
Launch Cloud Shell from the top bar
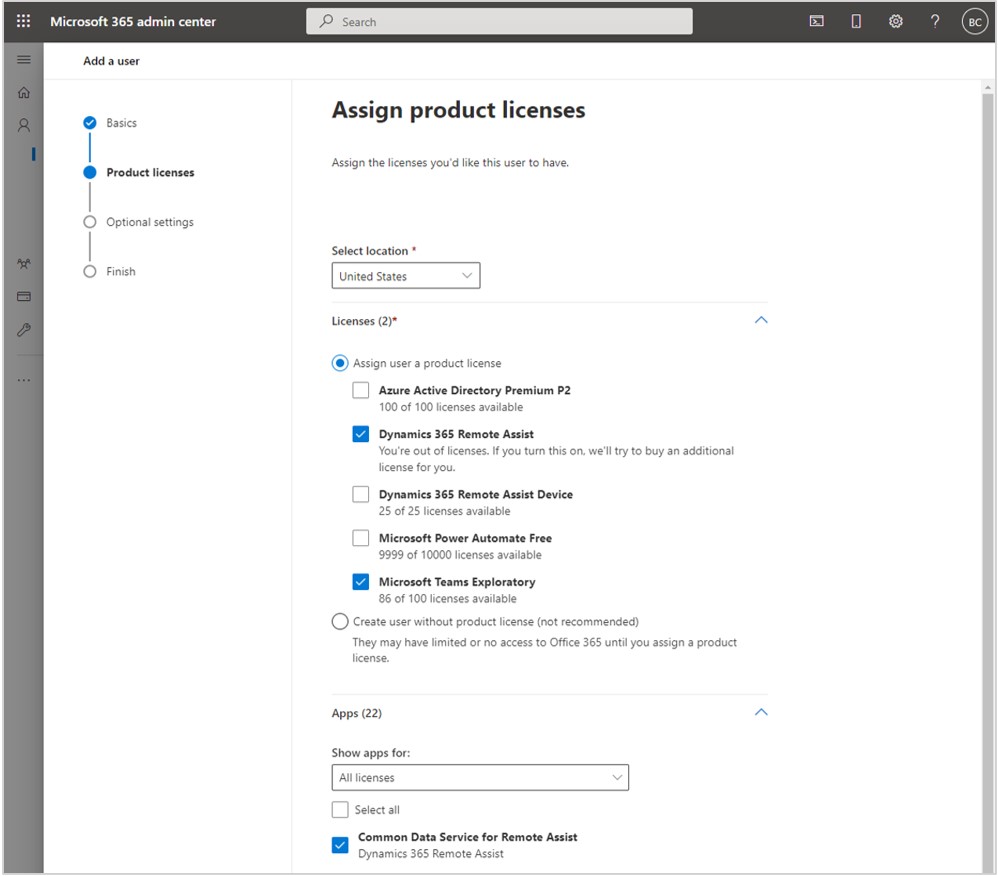click(x=816, y=20)
